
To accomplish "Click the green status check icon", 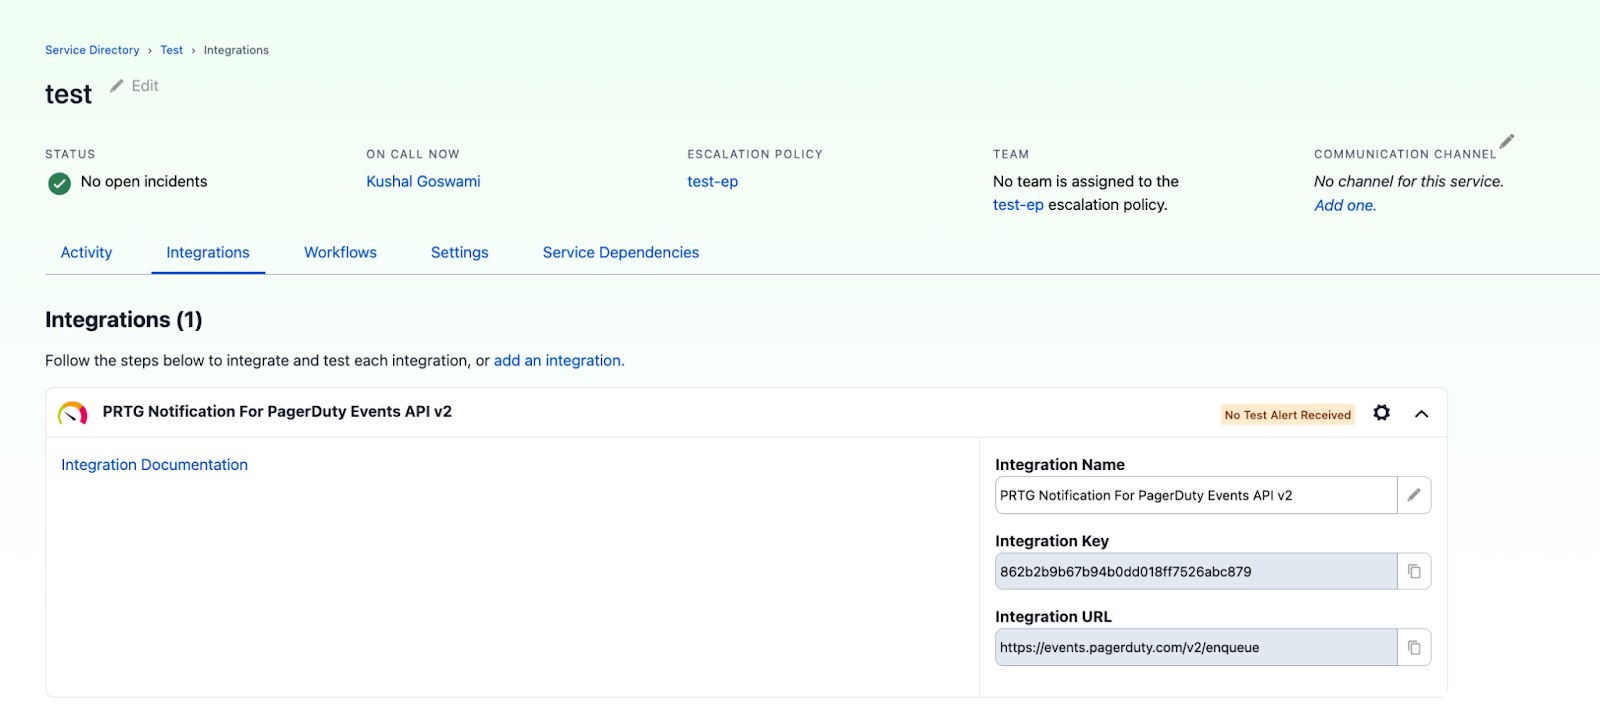I will [60, 183].
